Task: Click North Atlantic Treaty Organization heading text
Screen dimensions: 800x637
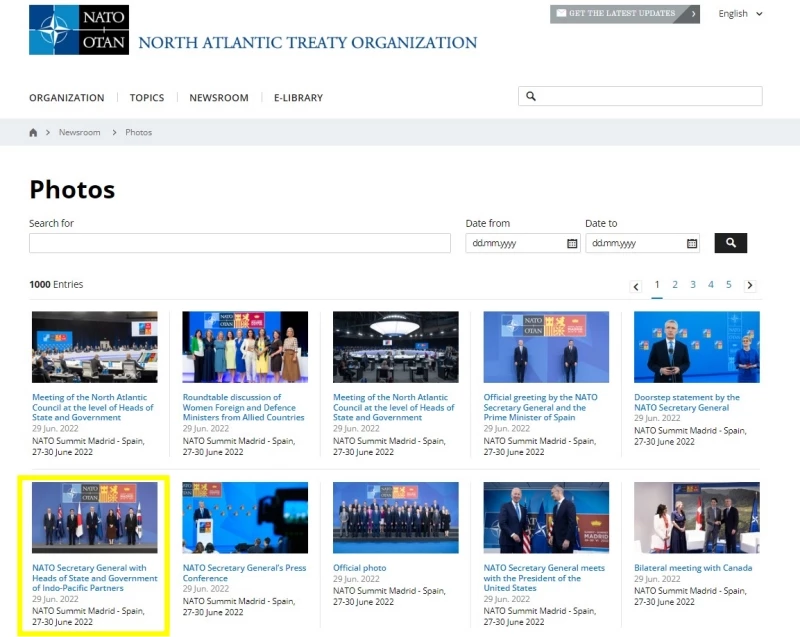Action: pos(308,42)
